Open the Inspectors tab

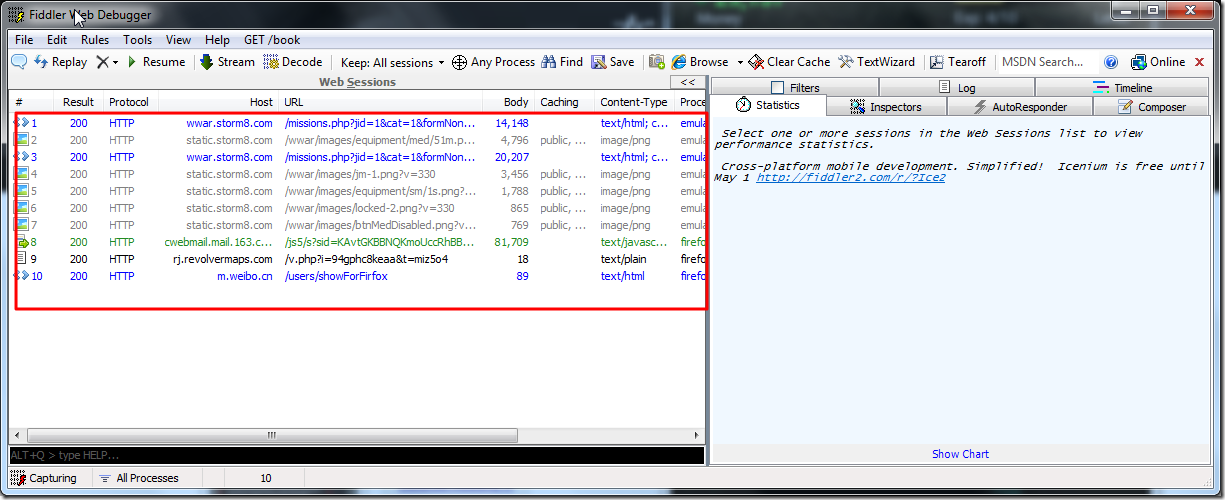[x=885, y=107]
